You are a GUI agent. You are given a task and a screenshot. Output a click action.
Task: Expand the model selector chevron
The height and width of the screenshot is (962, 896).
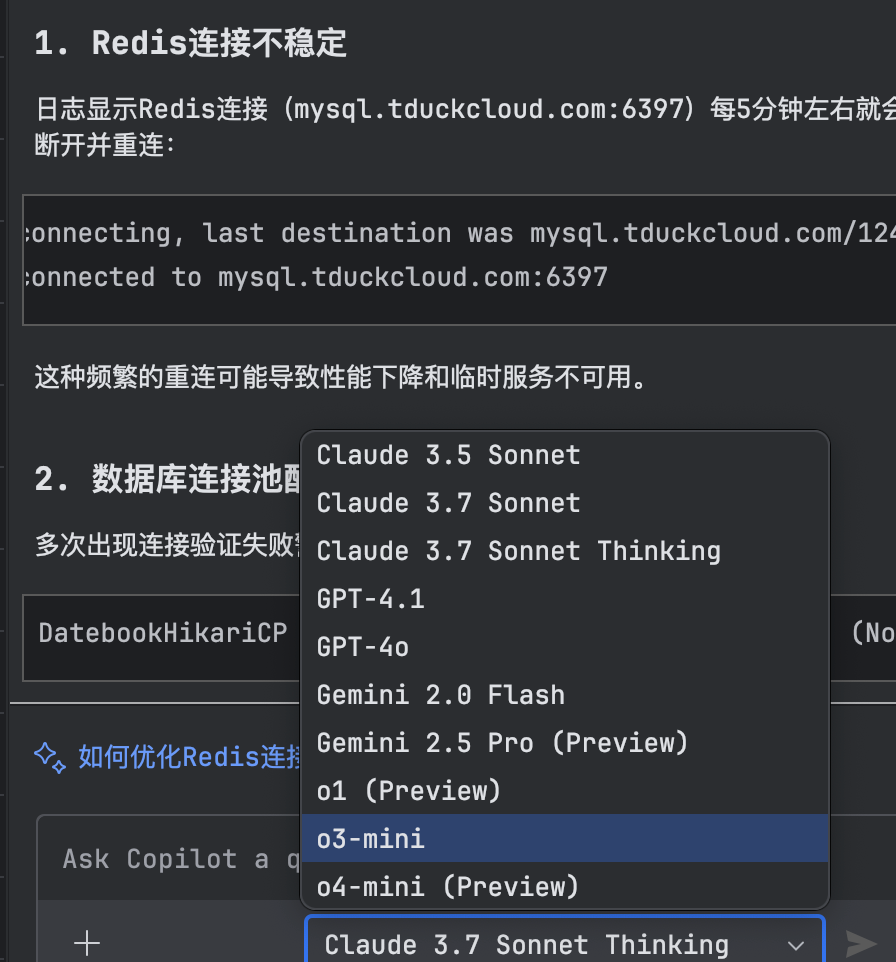pos(795,945)
